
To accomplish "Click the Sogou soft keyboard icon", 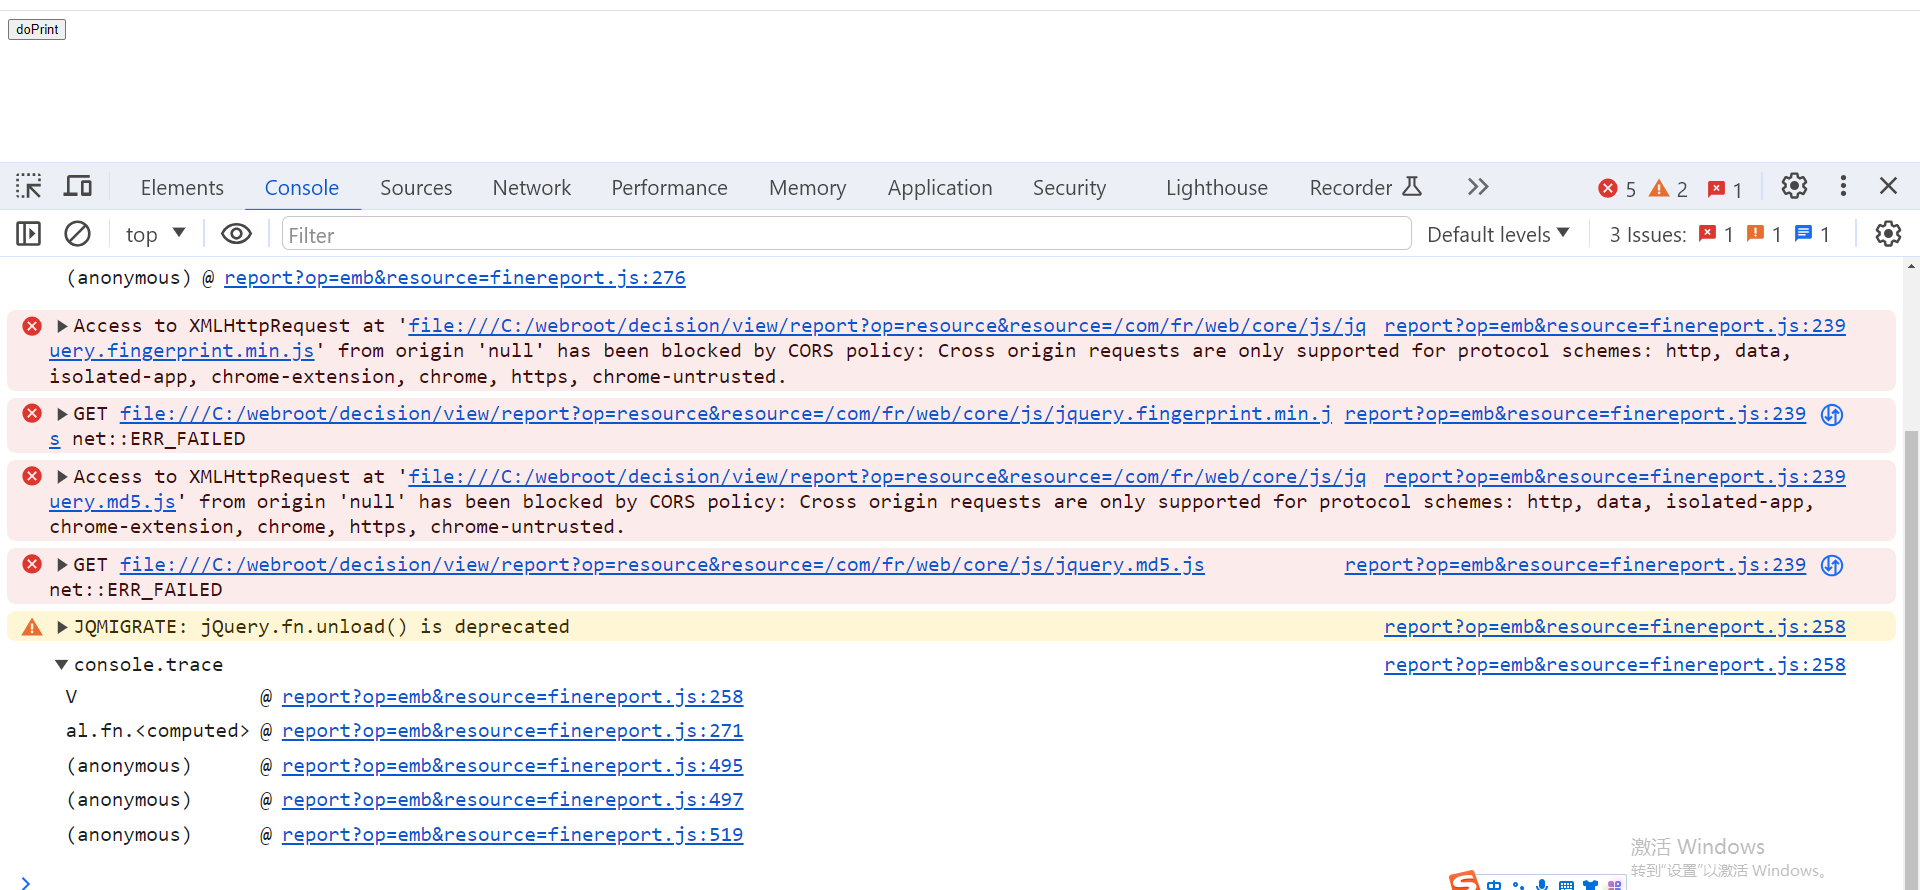I will pos(1566,884).
